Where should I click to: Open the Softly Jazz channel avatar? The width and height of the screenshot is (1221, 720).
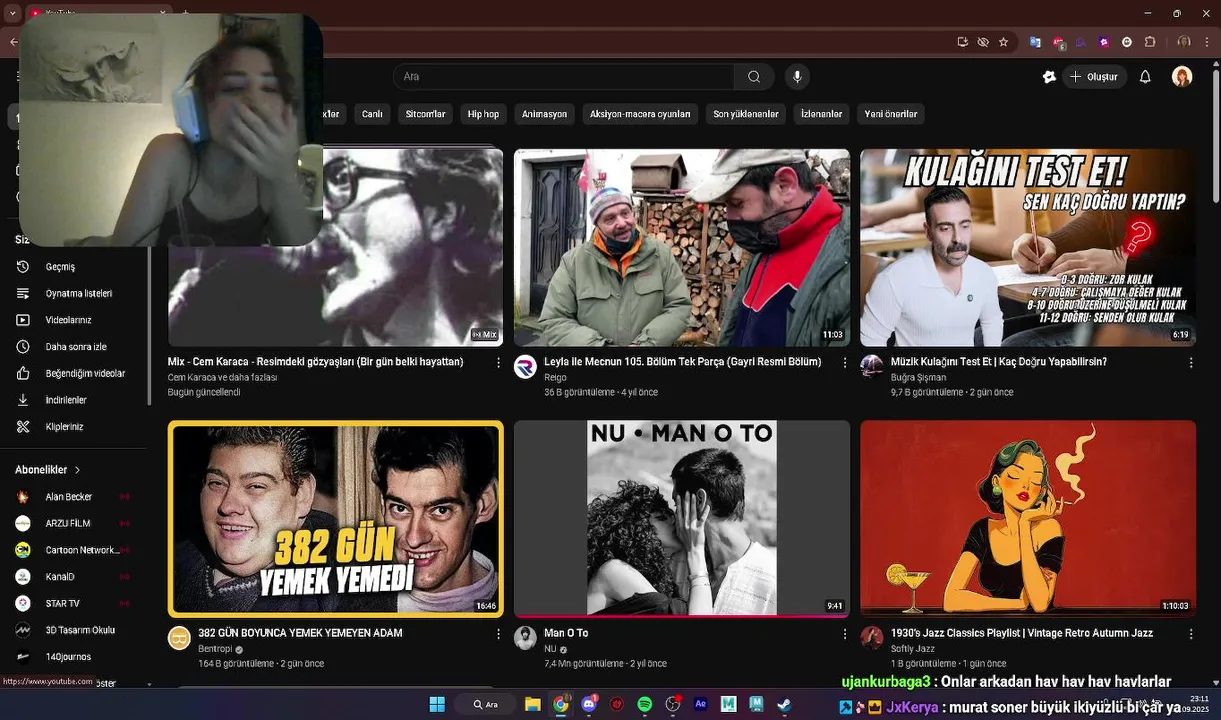pyautogui.click(x=872, y=638)
